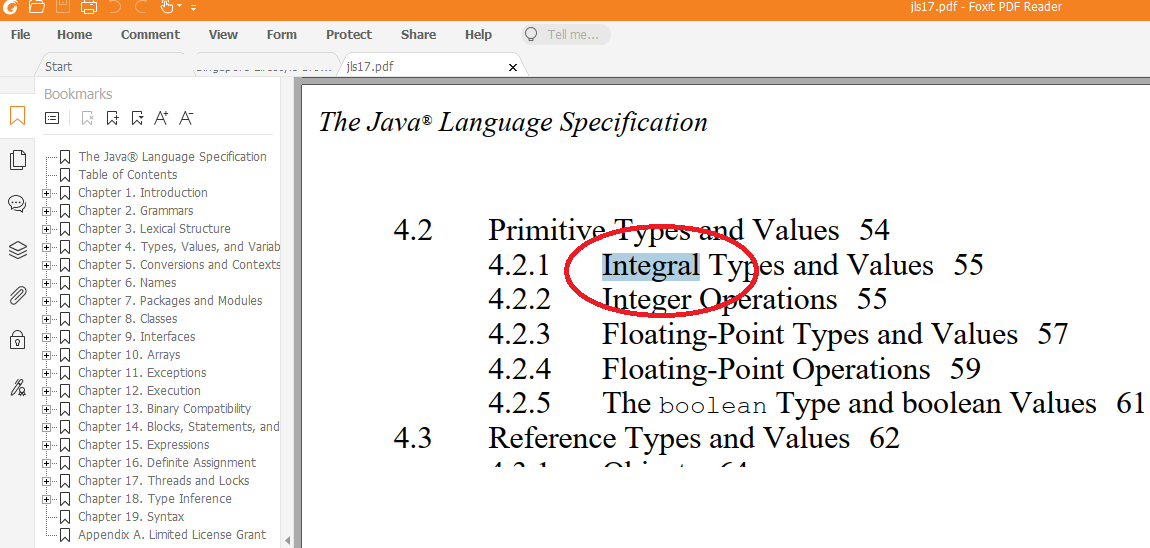Click the bookmark options list icon
Screen dimensions: 1150x548
(52, 117)
